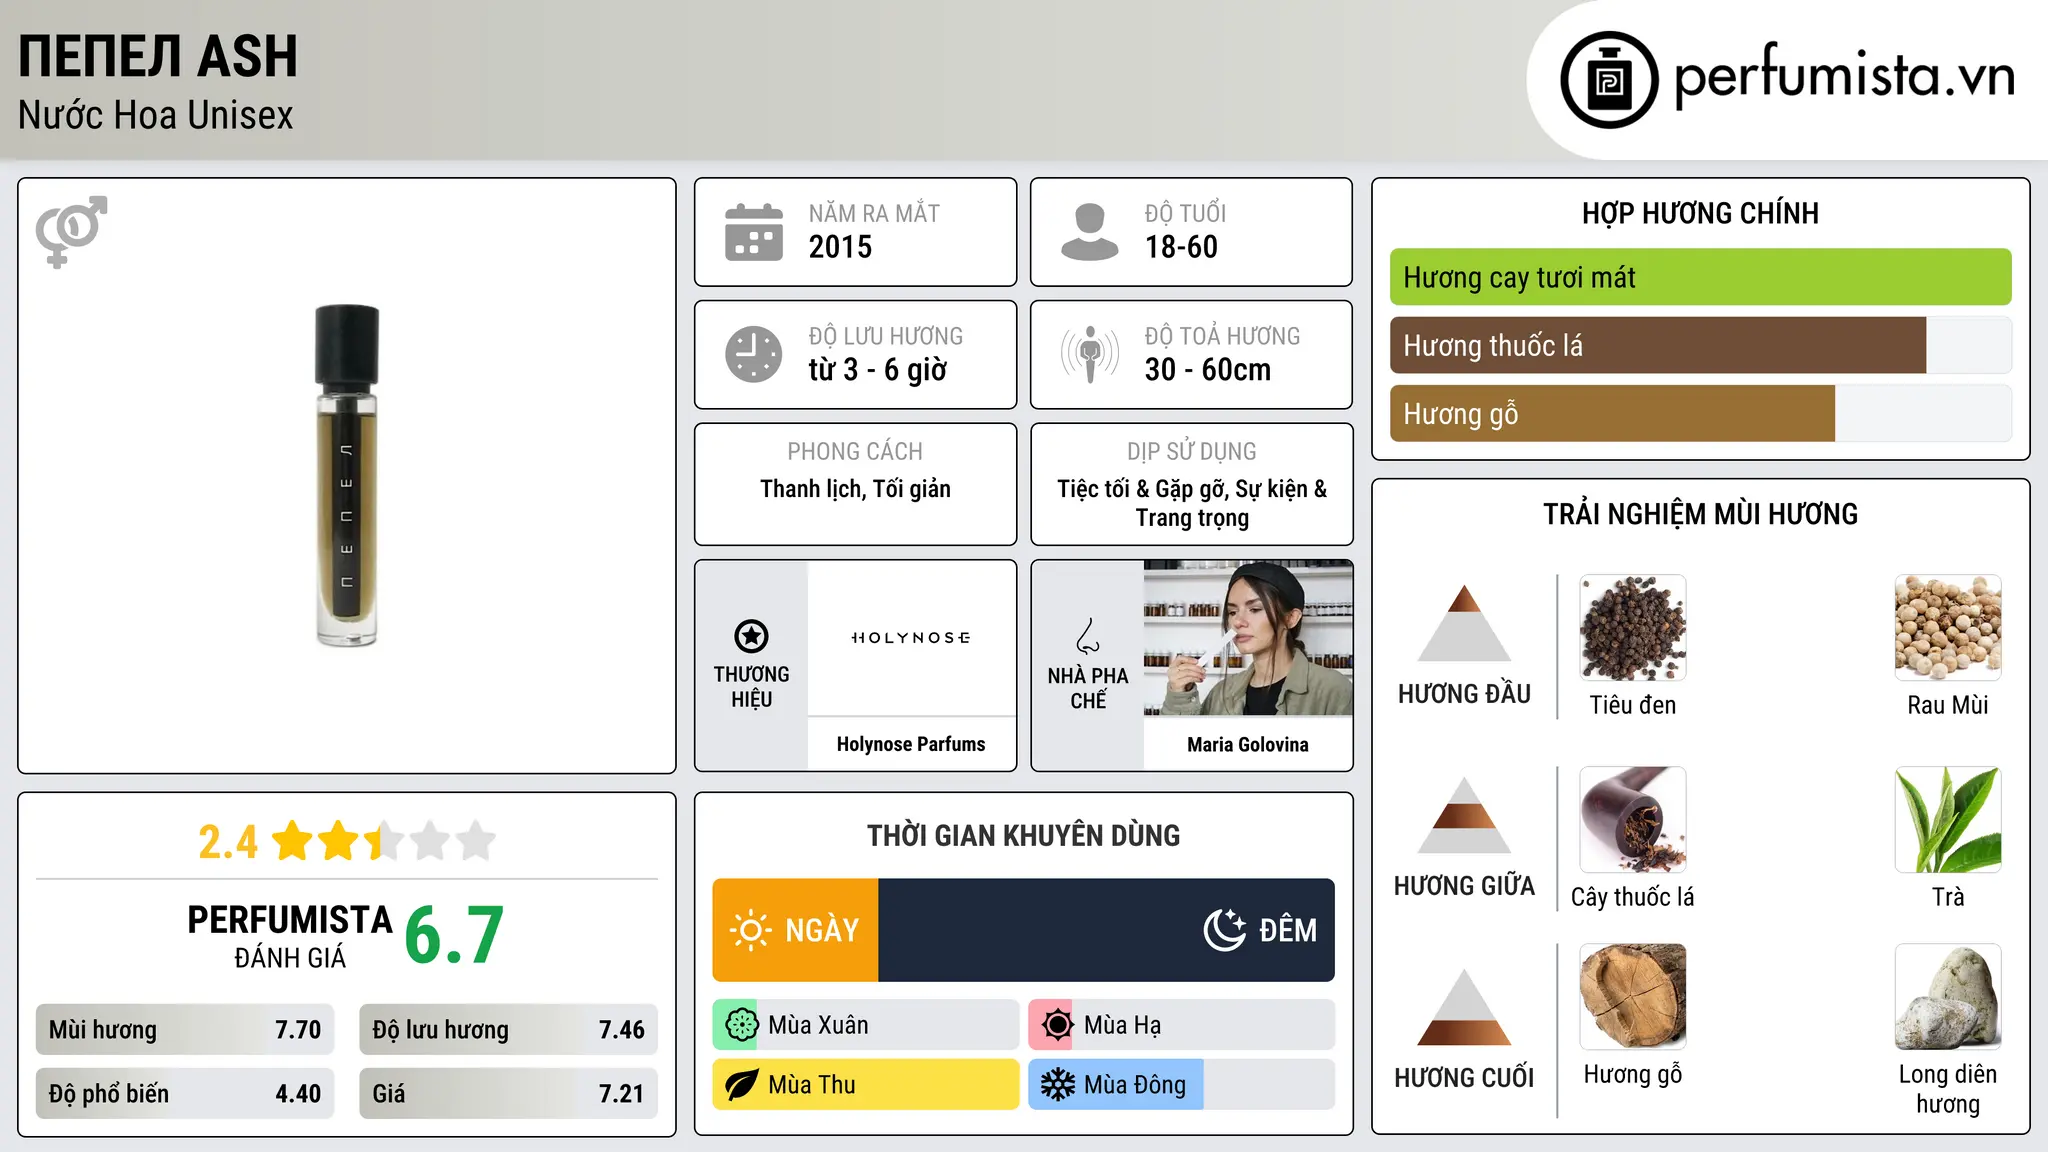Image resolution: width=2048 pixels, height=1152 pixels.
Task: Click the Hợp hương chính heading
Action: click(x=1700, y=213)
